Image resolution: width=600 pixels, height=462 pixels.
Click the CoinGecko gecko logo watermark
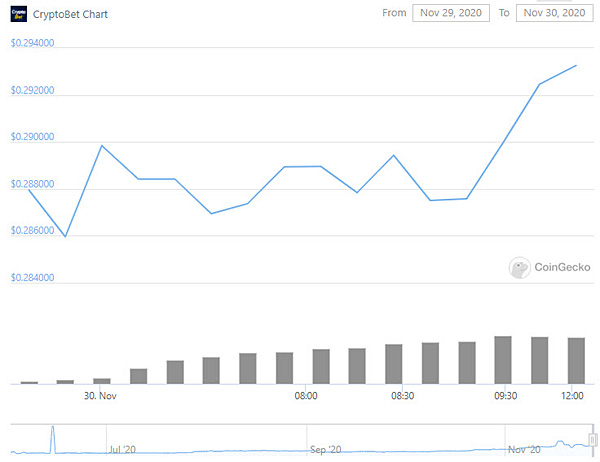[519, 268]
